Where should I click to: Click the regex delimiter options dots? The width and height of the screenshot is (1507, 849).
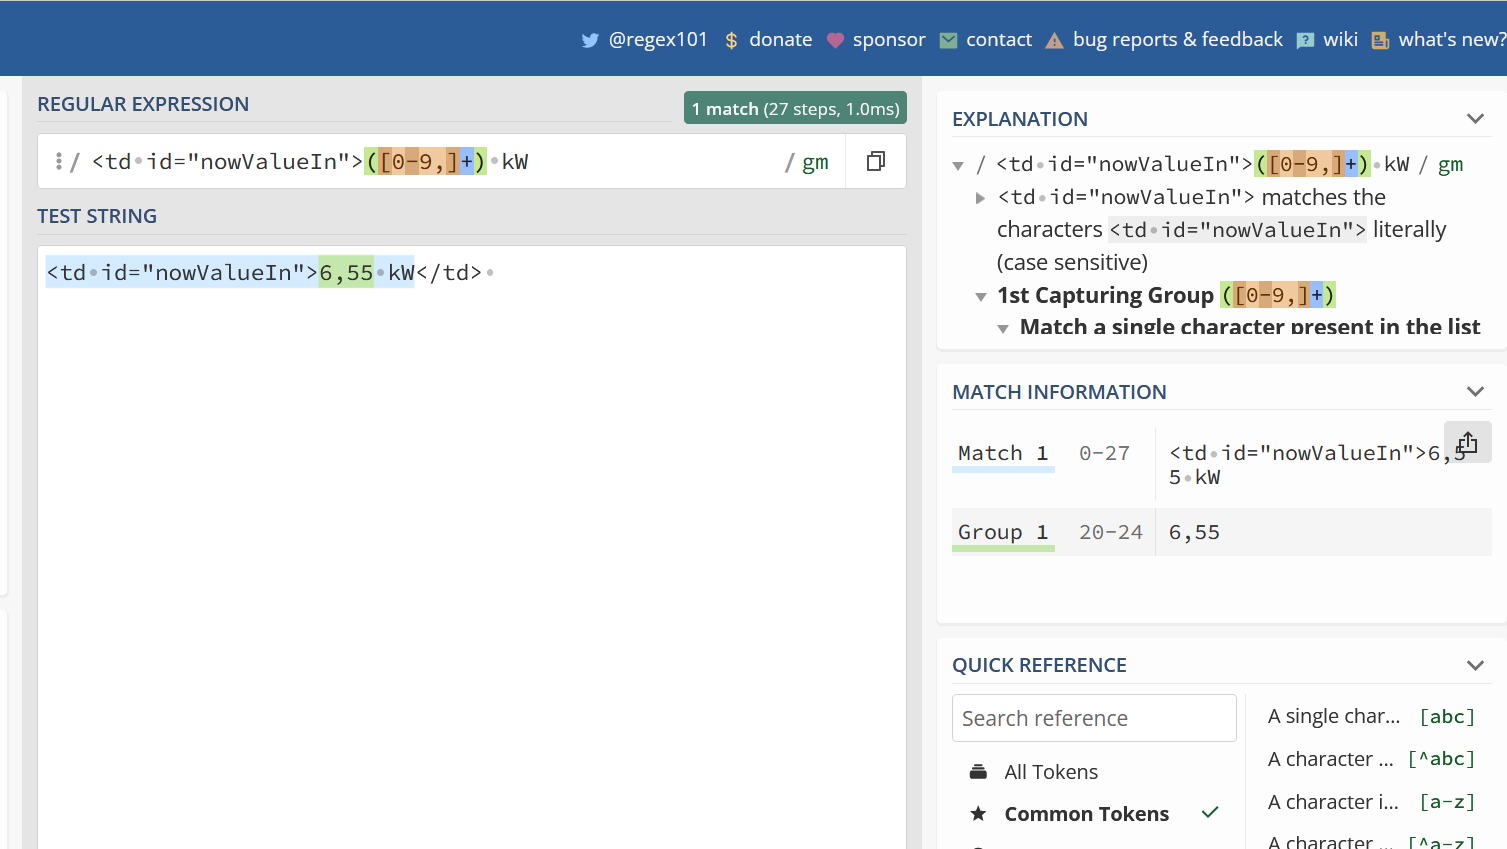[x=59, y=162]
